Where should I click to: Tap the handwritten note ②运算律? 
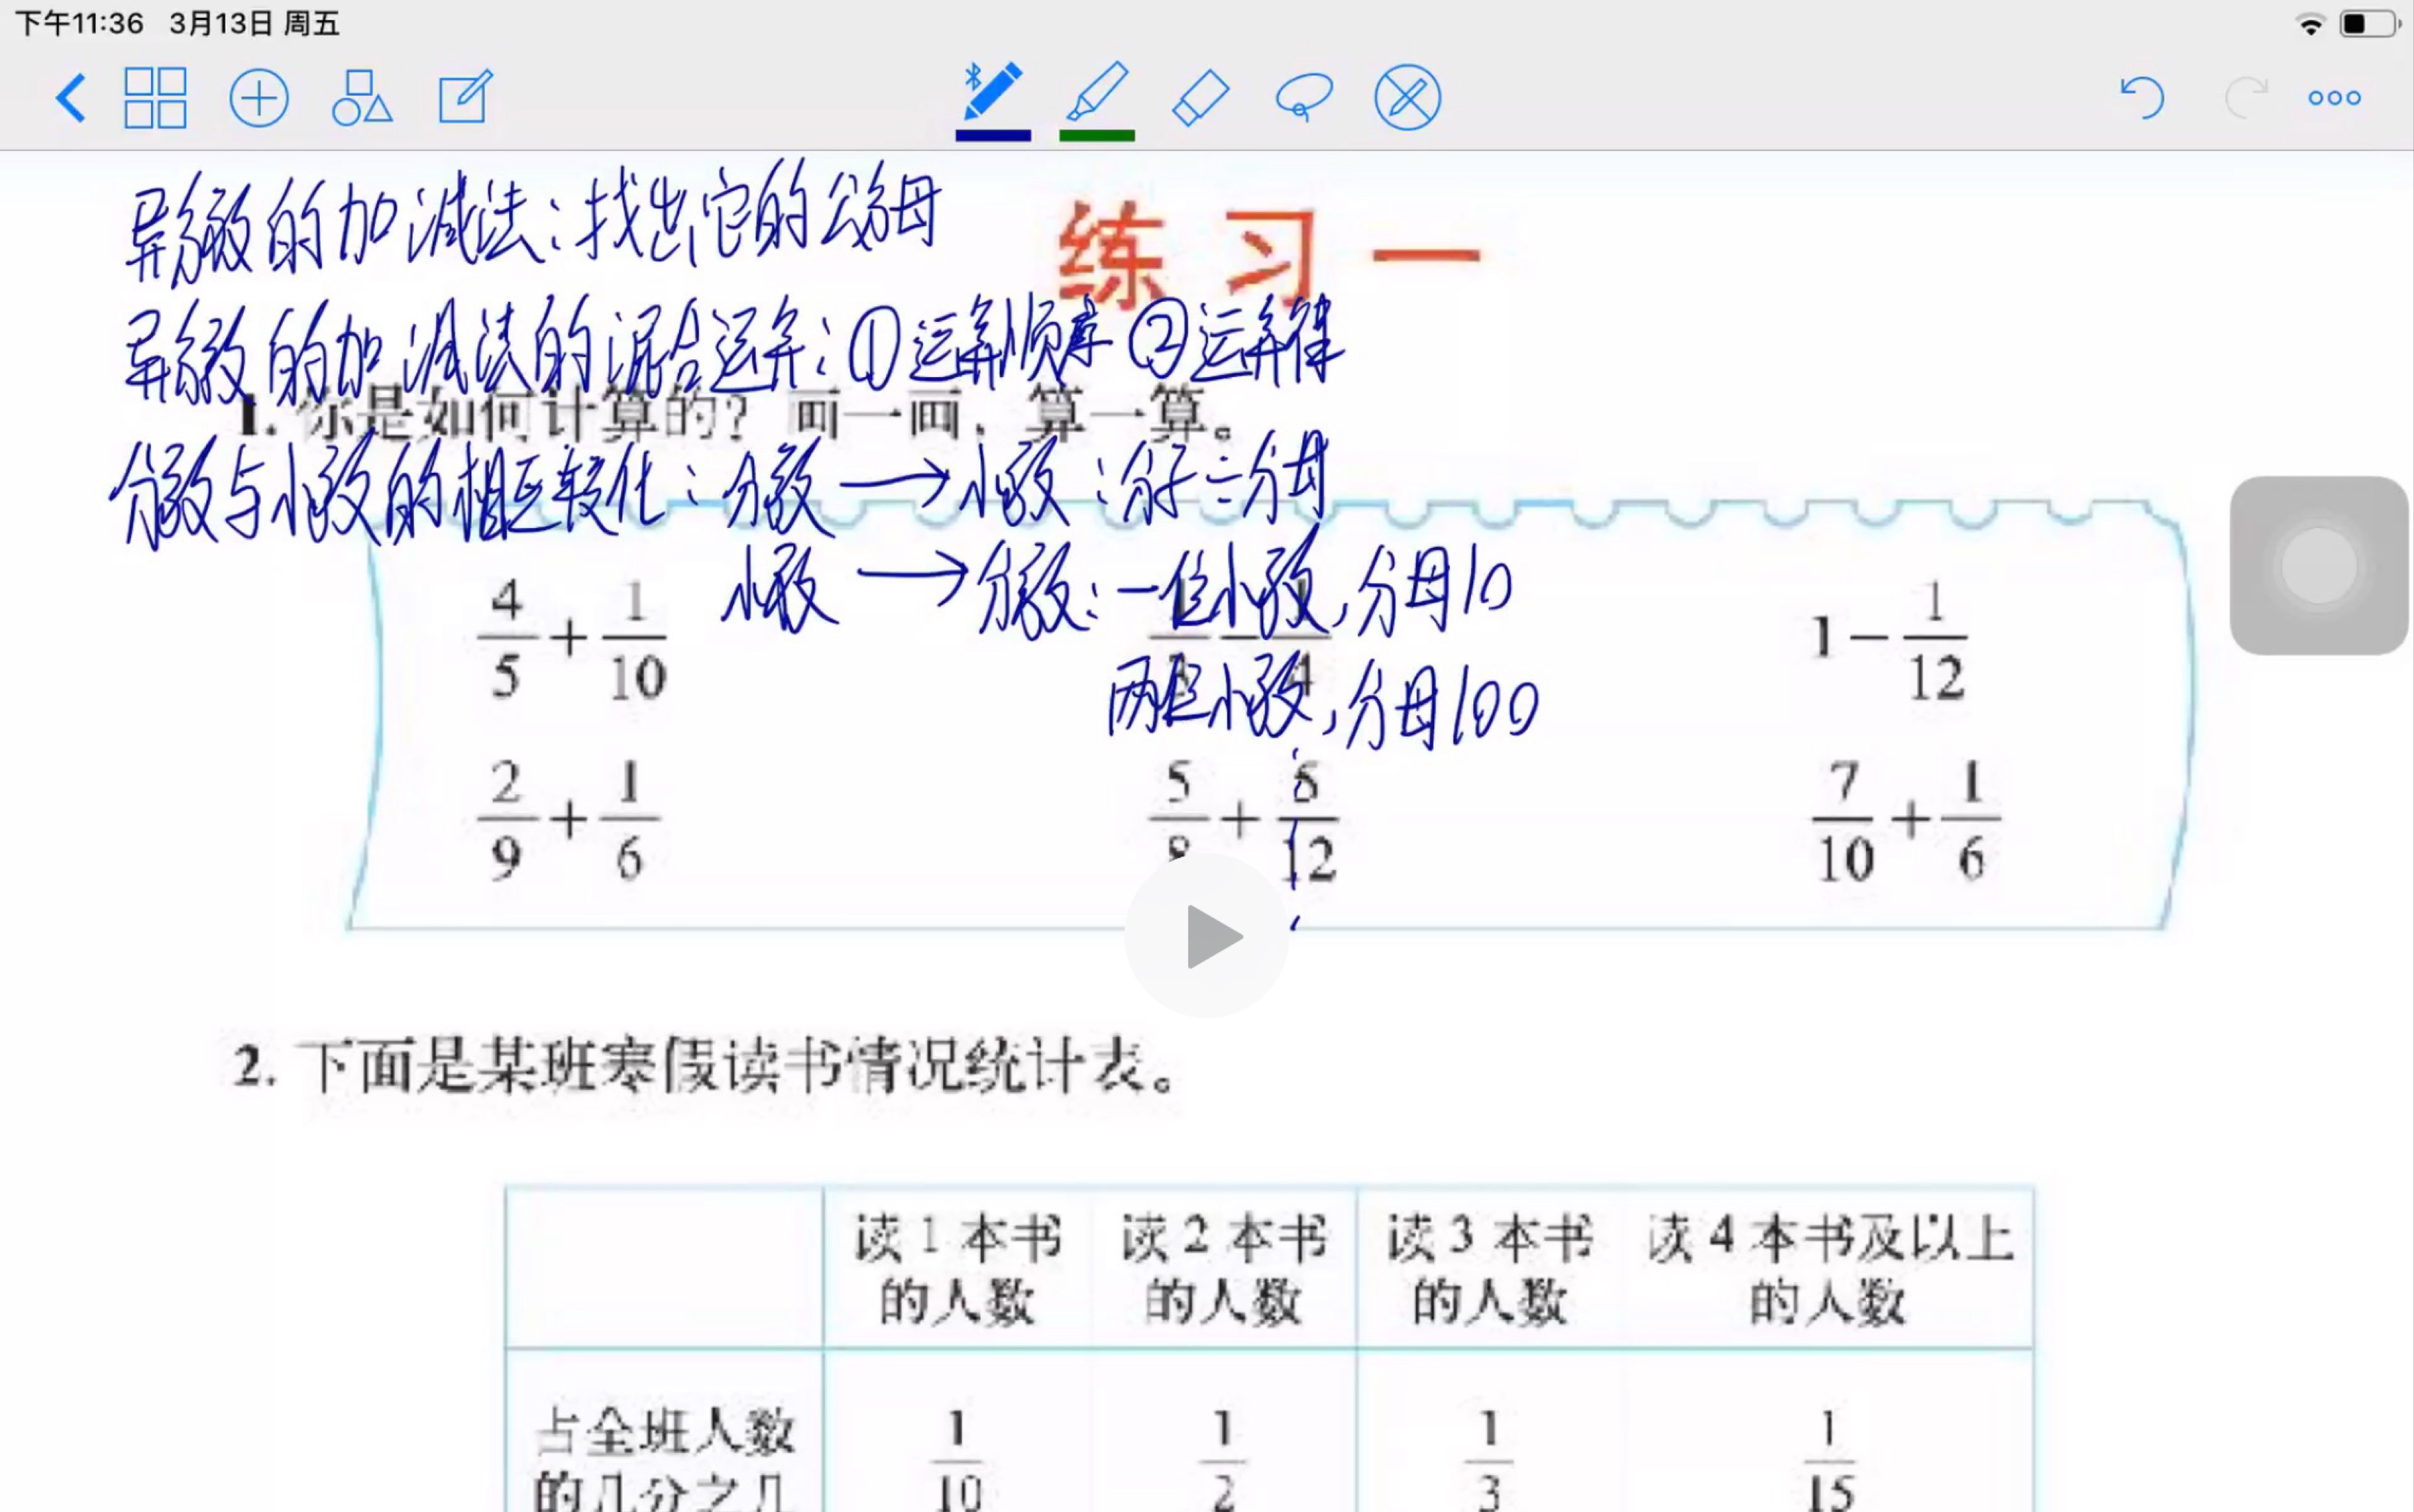pyautogui.click(x=1236, y=342)
